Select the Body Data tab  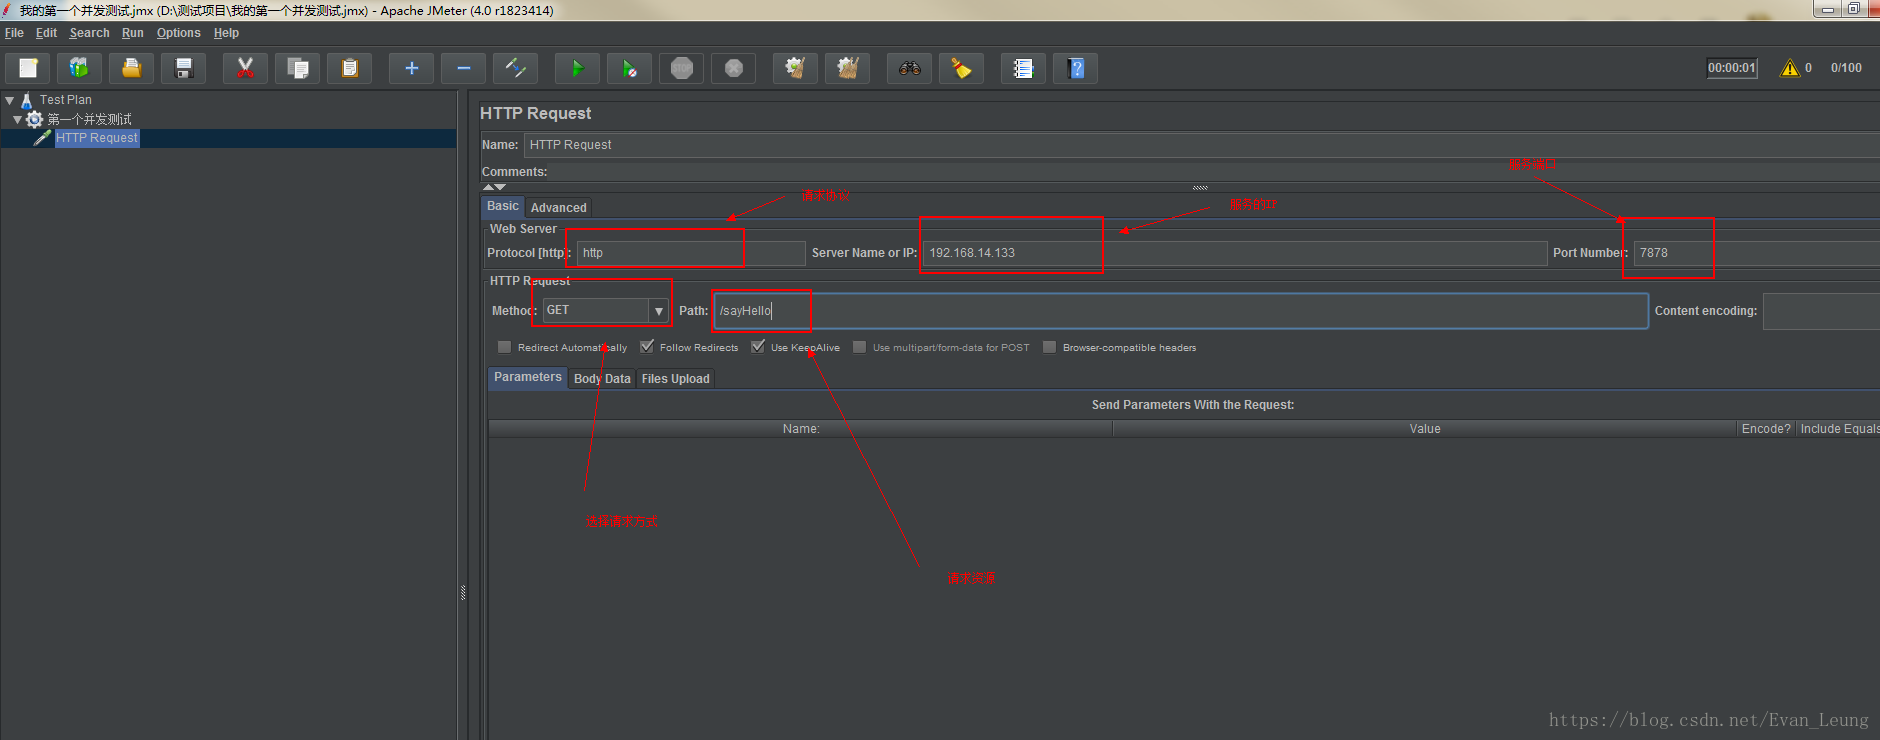[x=602, y=379]
